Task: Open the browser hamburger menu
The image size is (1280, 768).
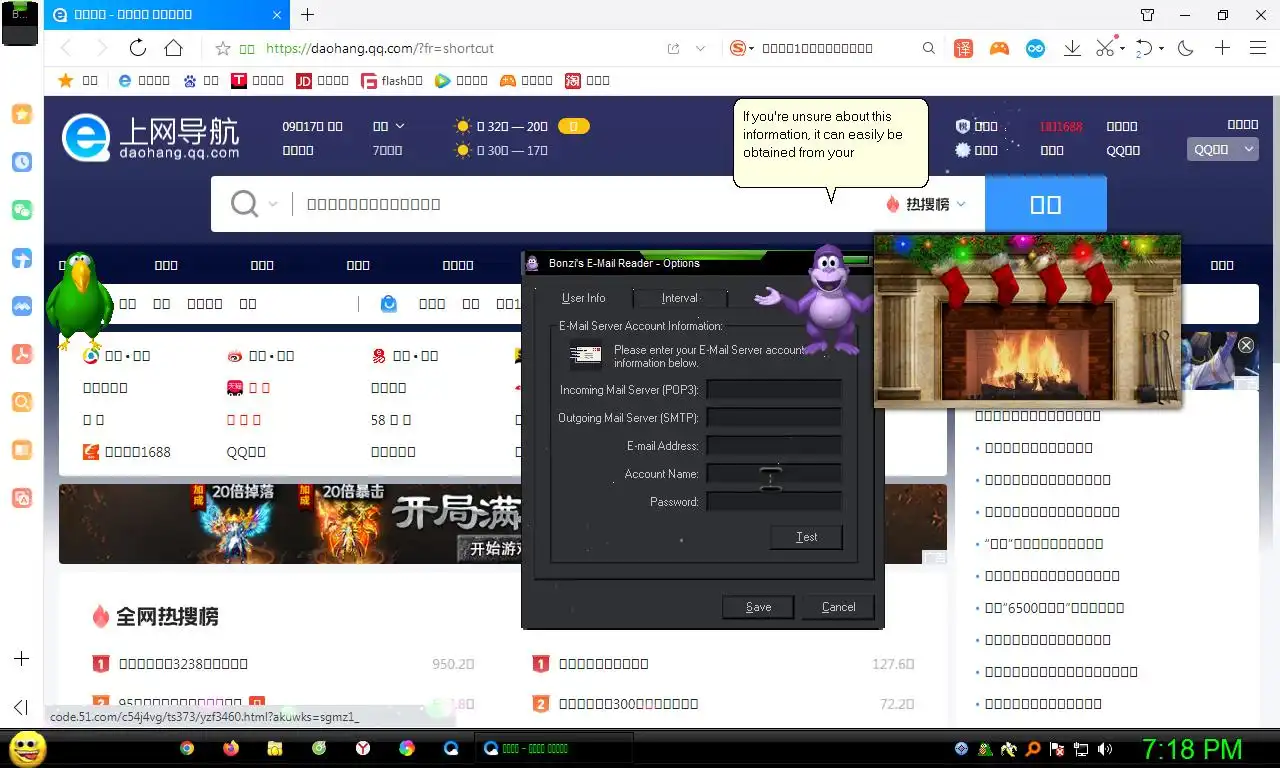Action: pos(1258,48)
